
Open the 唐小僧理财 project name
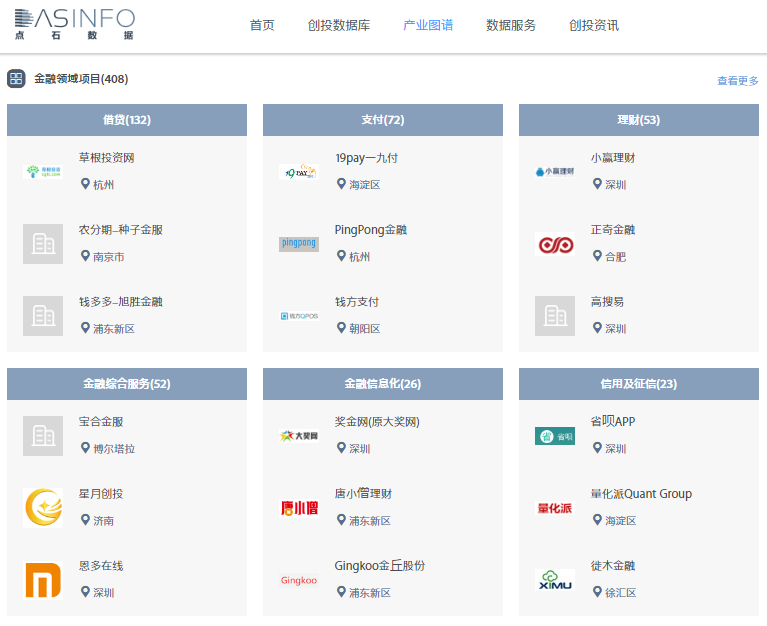363,494
